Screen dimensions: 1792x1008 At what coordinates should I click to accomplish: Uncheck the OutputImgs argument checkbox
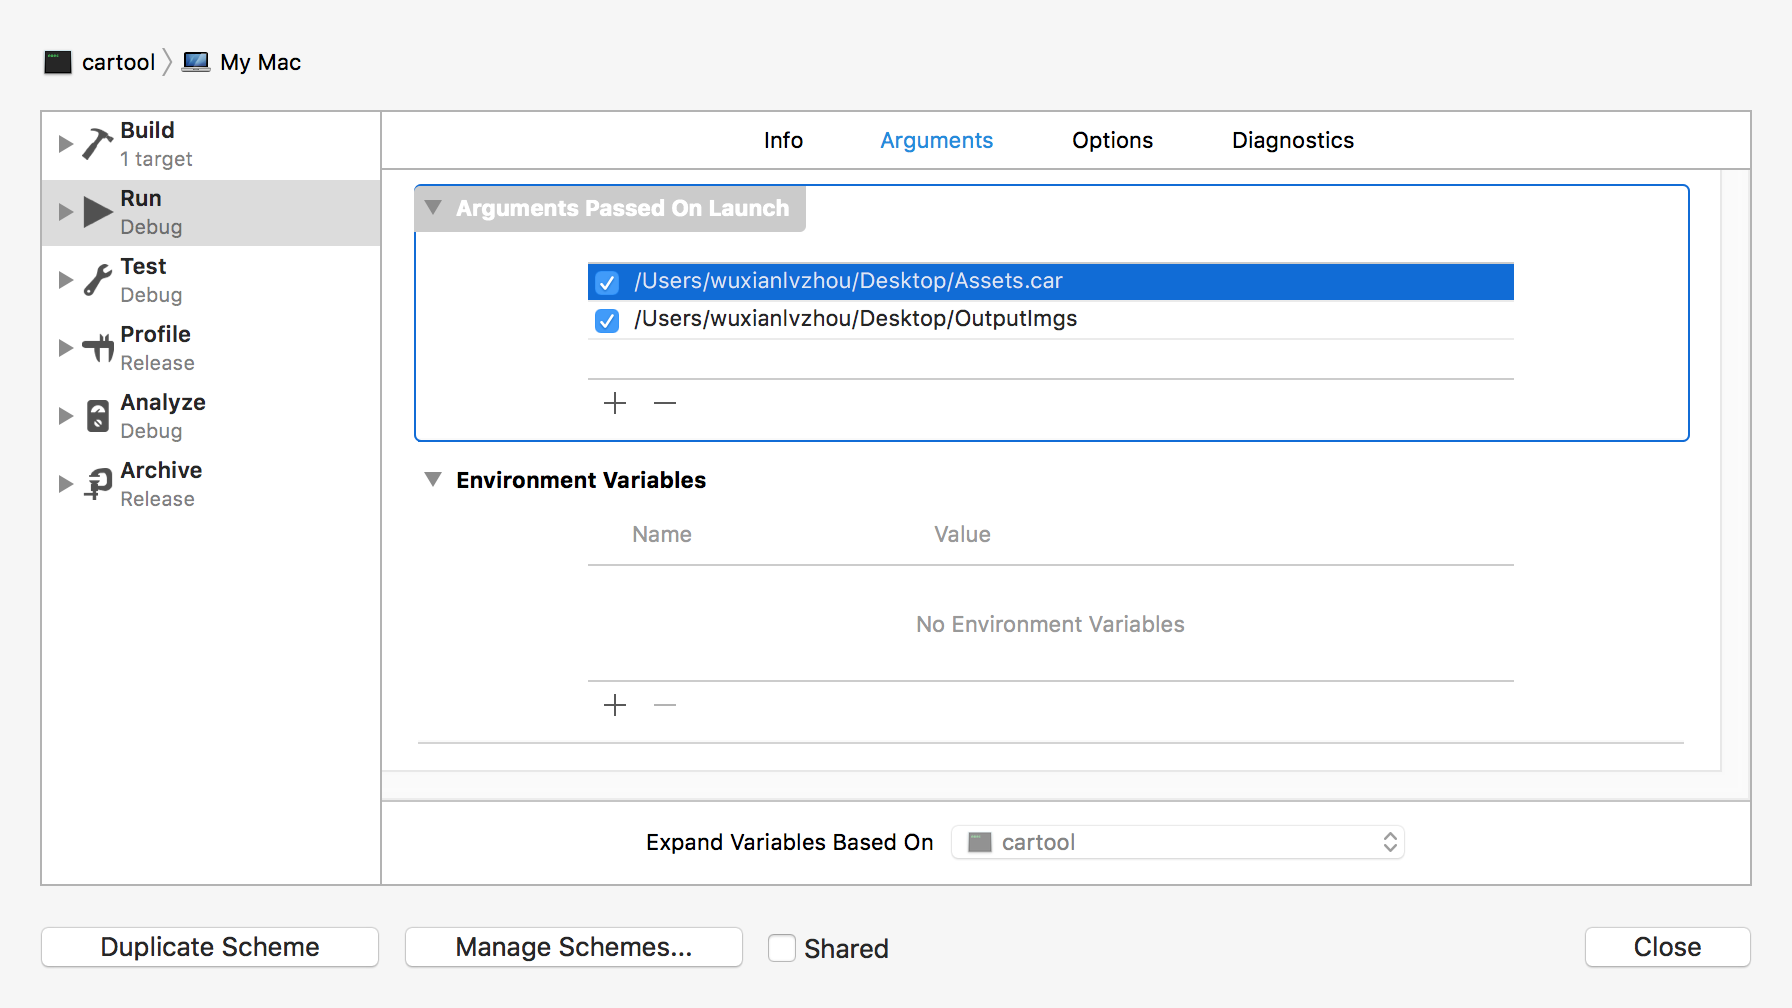(607, 321)
